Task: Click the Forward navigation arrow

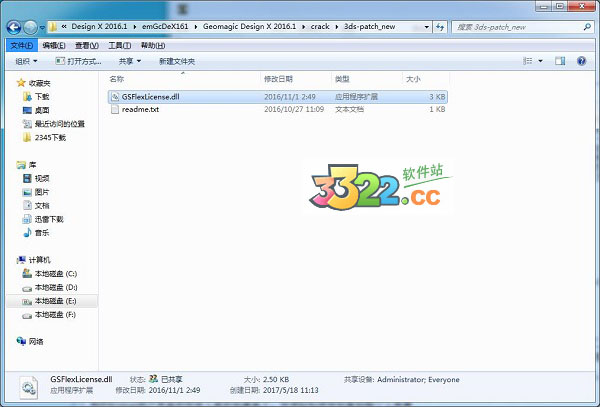Action: 30,27
